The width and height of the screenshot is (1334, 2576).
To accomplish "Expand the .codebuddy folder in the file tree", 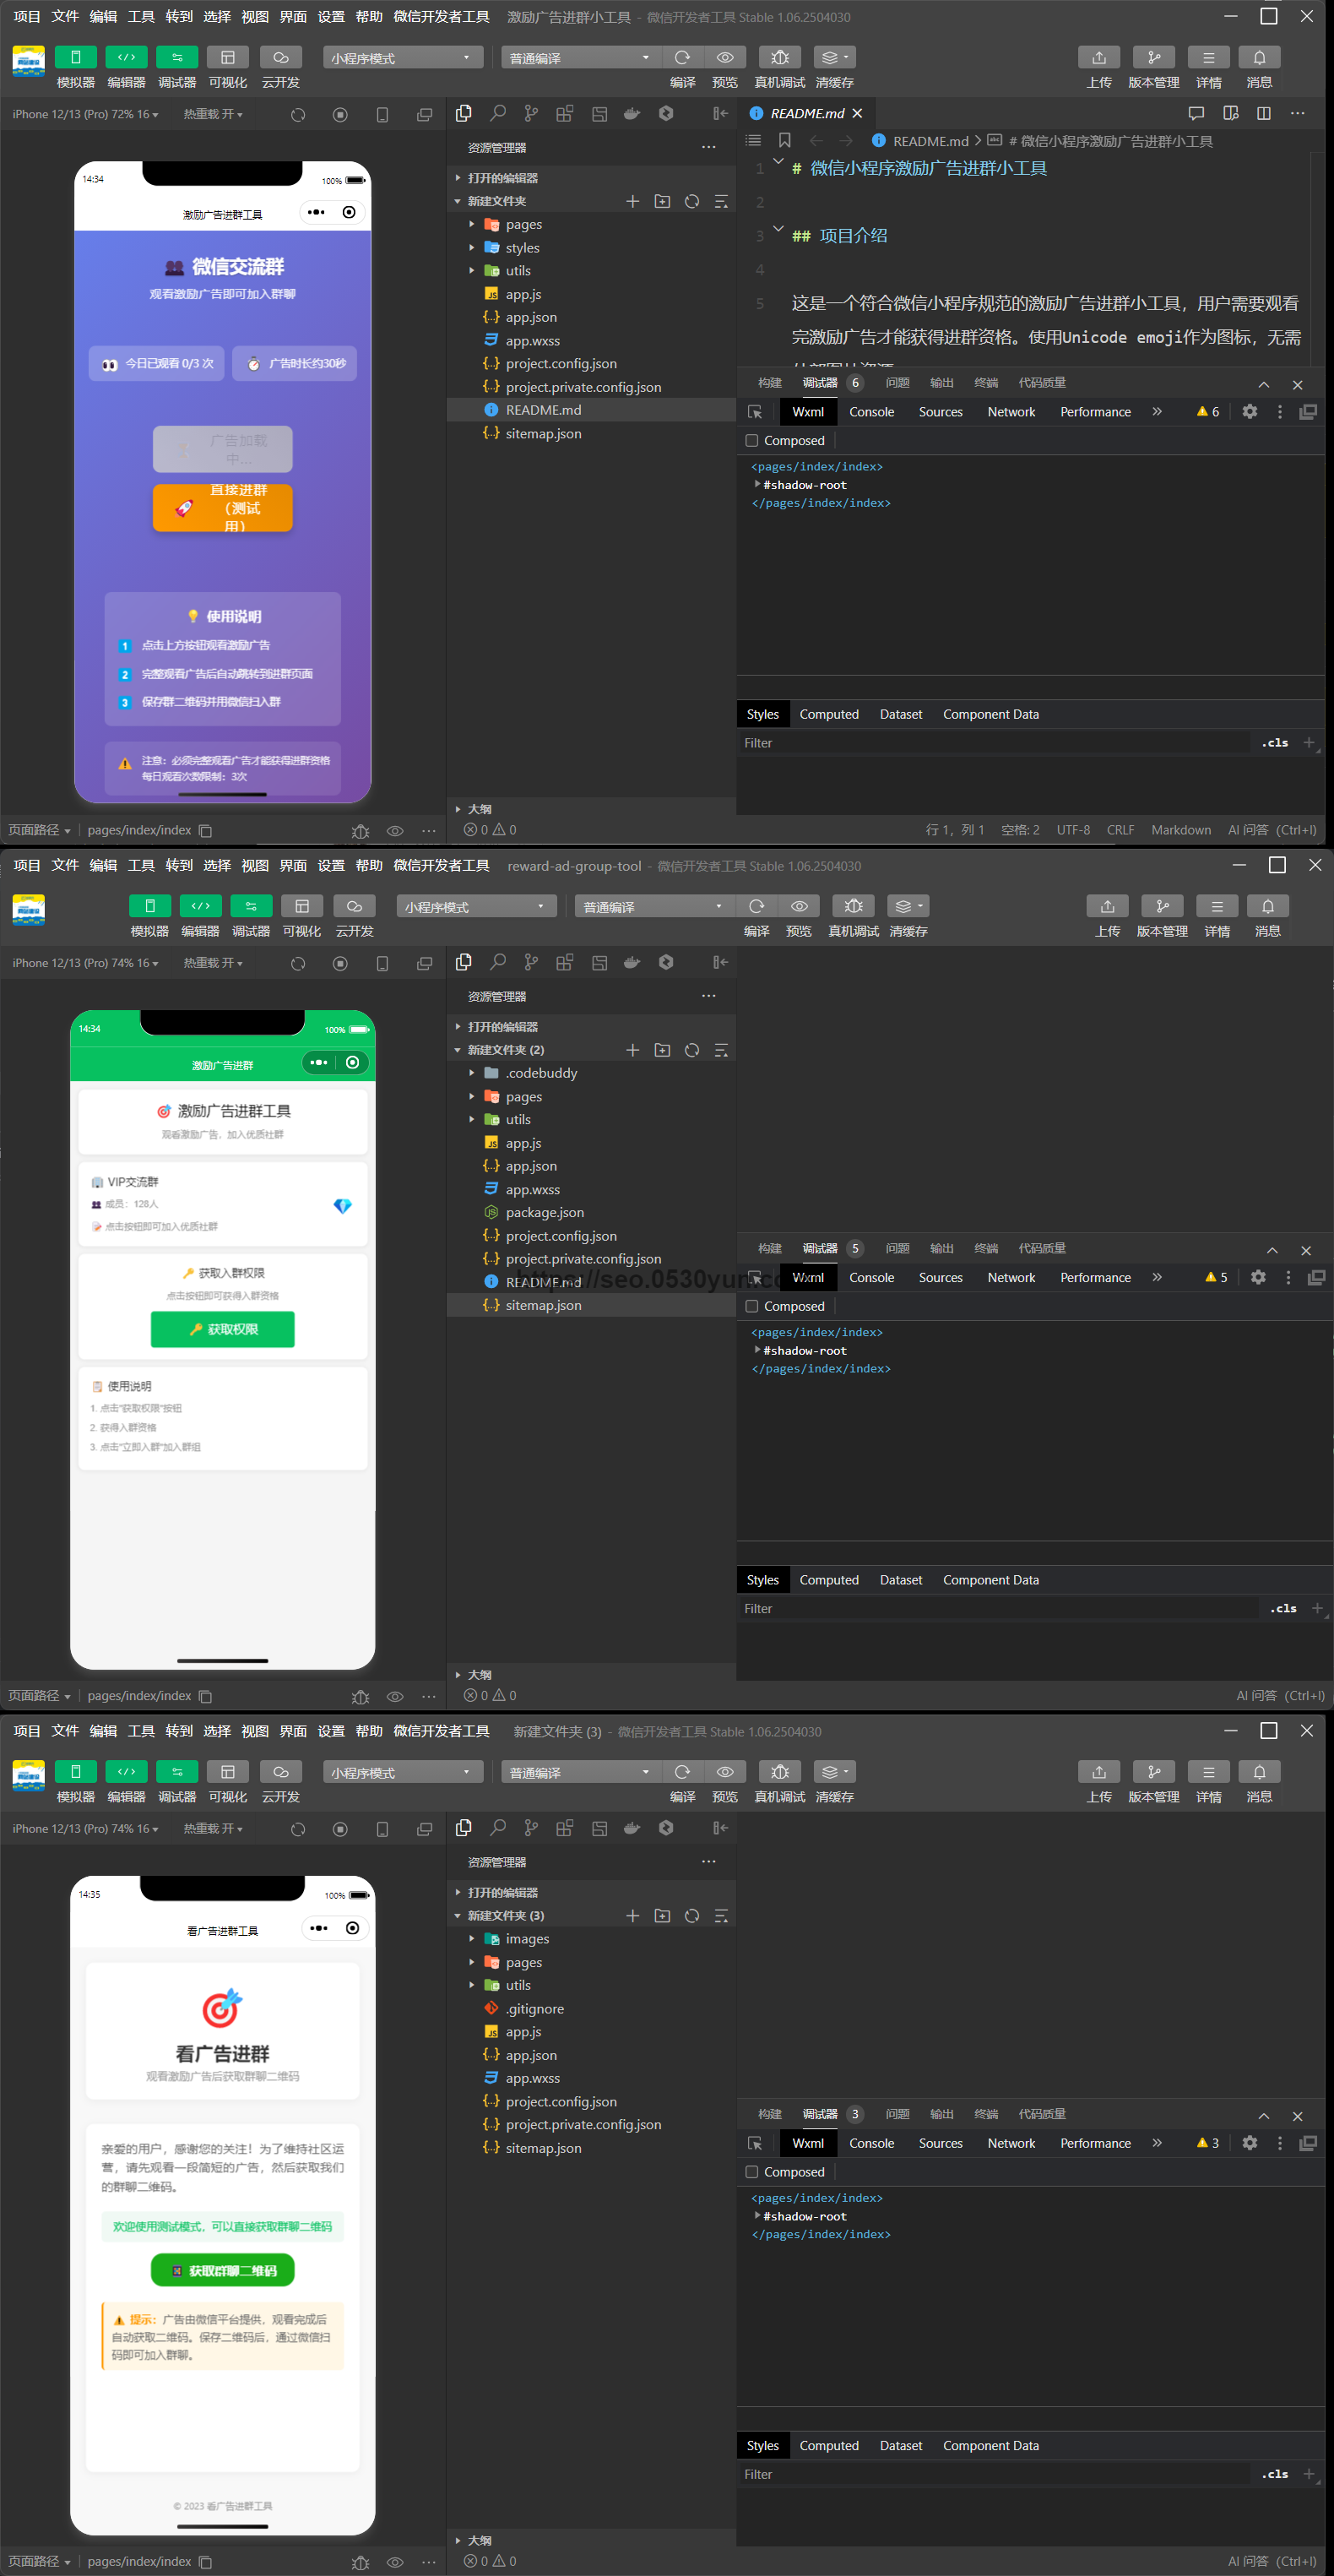I will pos(472,1073).
